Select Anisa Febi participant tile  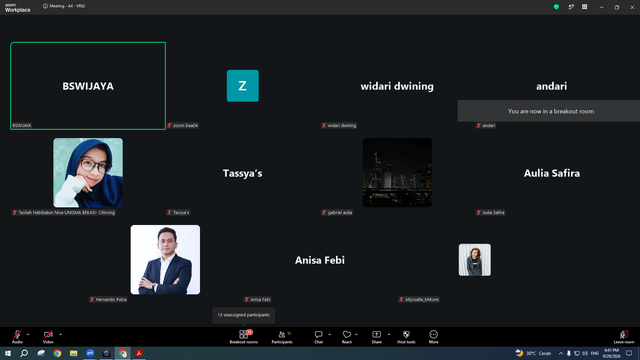tap(320, 260)
